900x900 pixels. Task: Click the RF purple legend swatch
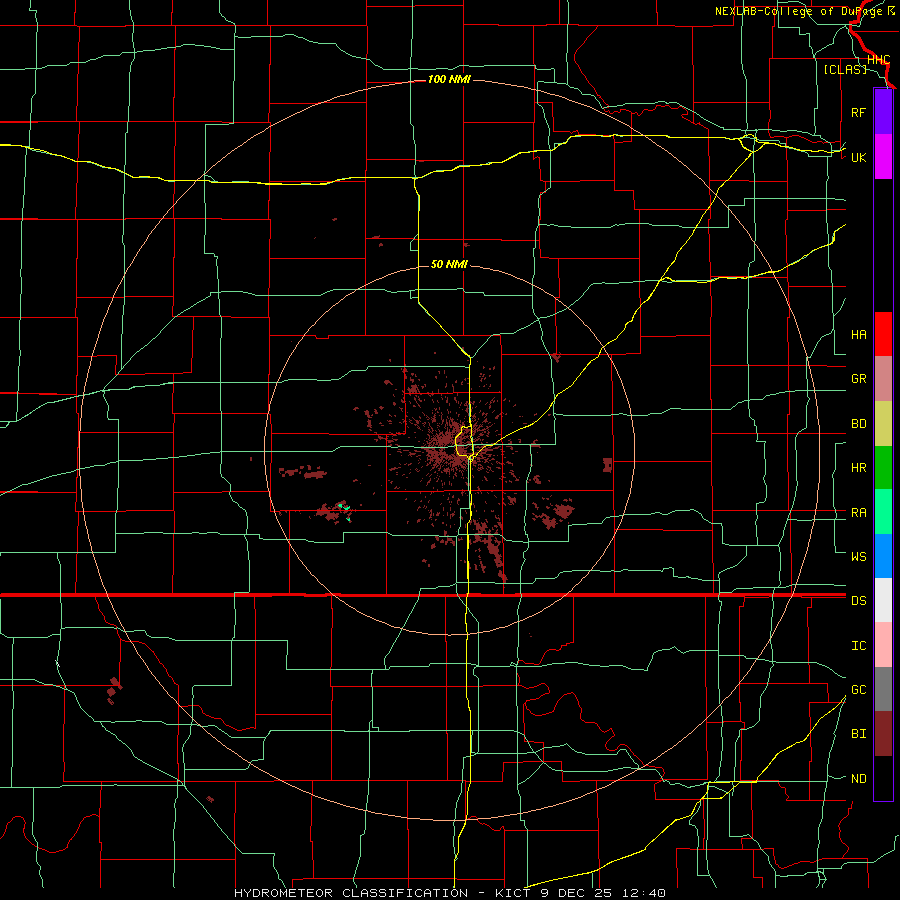tap(883, 112)
